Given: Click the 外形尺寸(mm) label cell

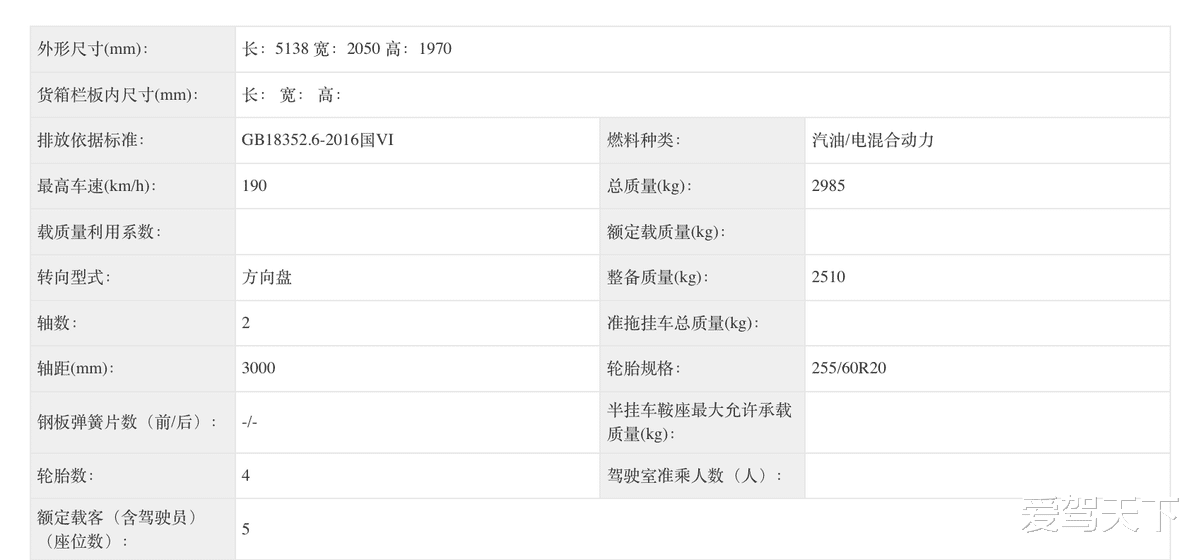Looking at the screenshot, I should (91, 49).
